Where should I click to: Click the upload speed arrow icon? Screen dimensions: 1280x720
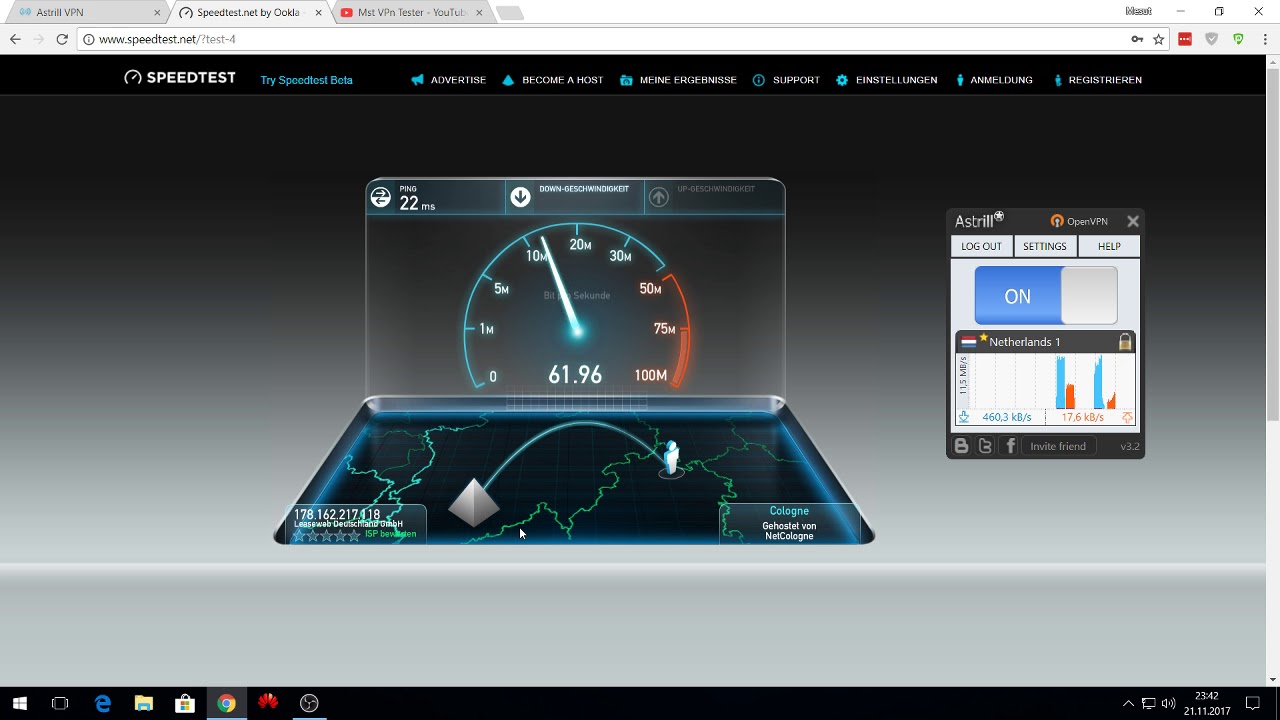pyautogui.click(x=658, y=197)
